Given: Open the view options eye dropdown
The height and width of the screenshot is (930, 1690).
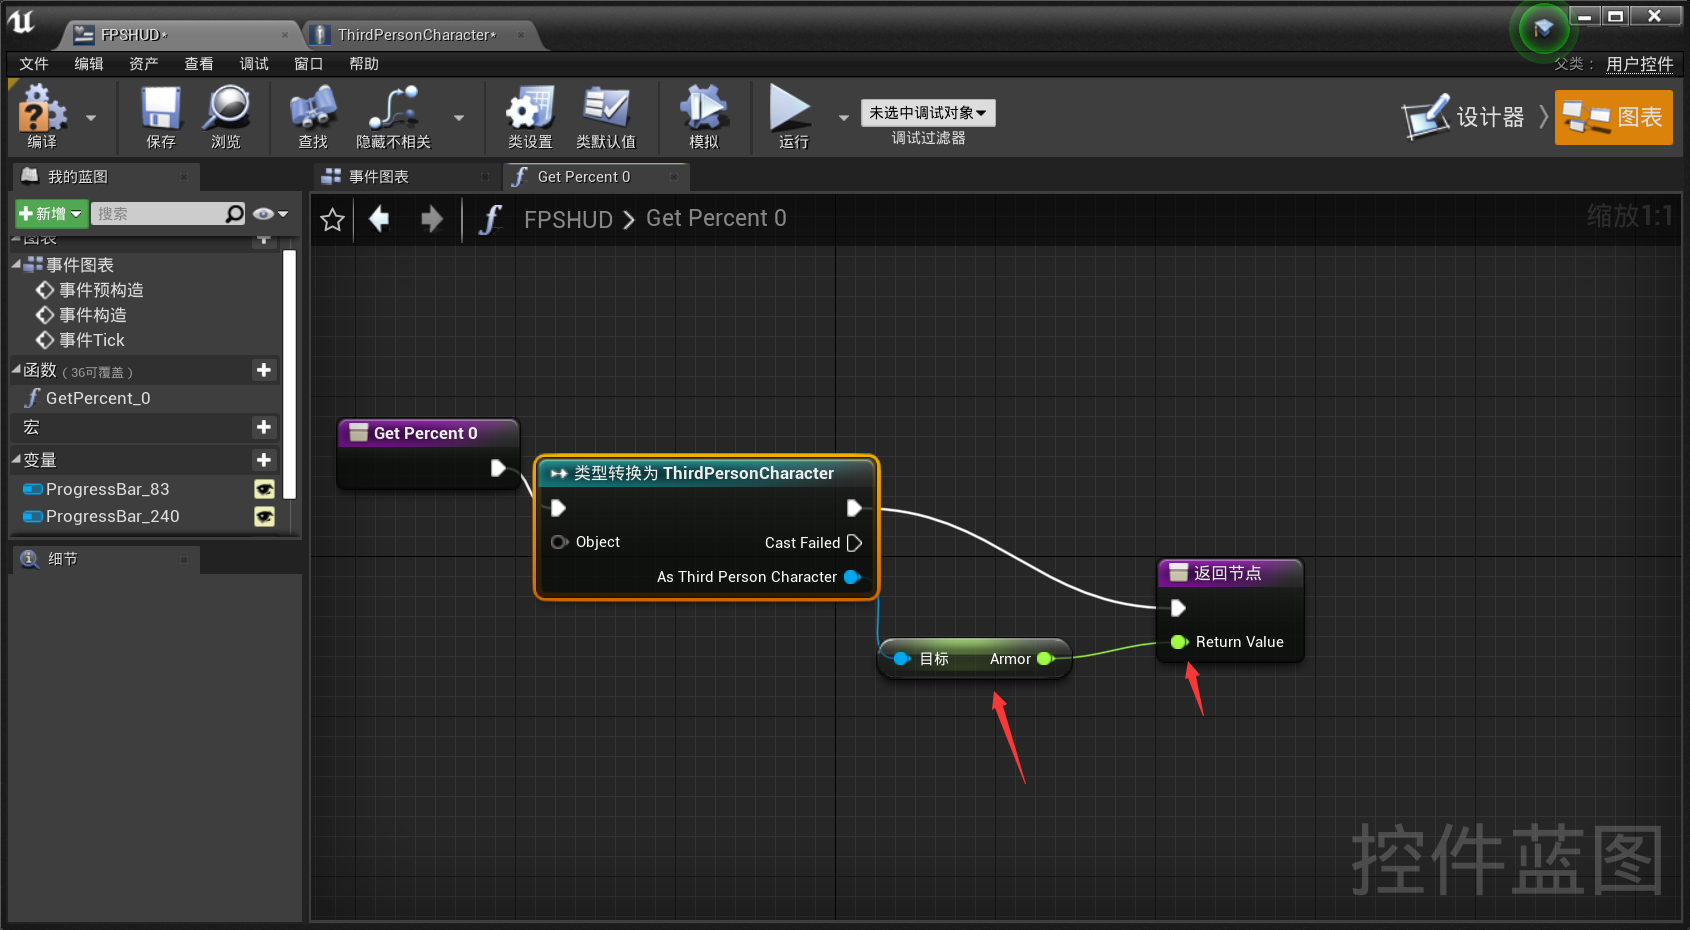Looking at the screenshot, I should [270, 214].
